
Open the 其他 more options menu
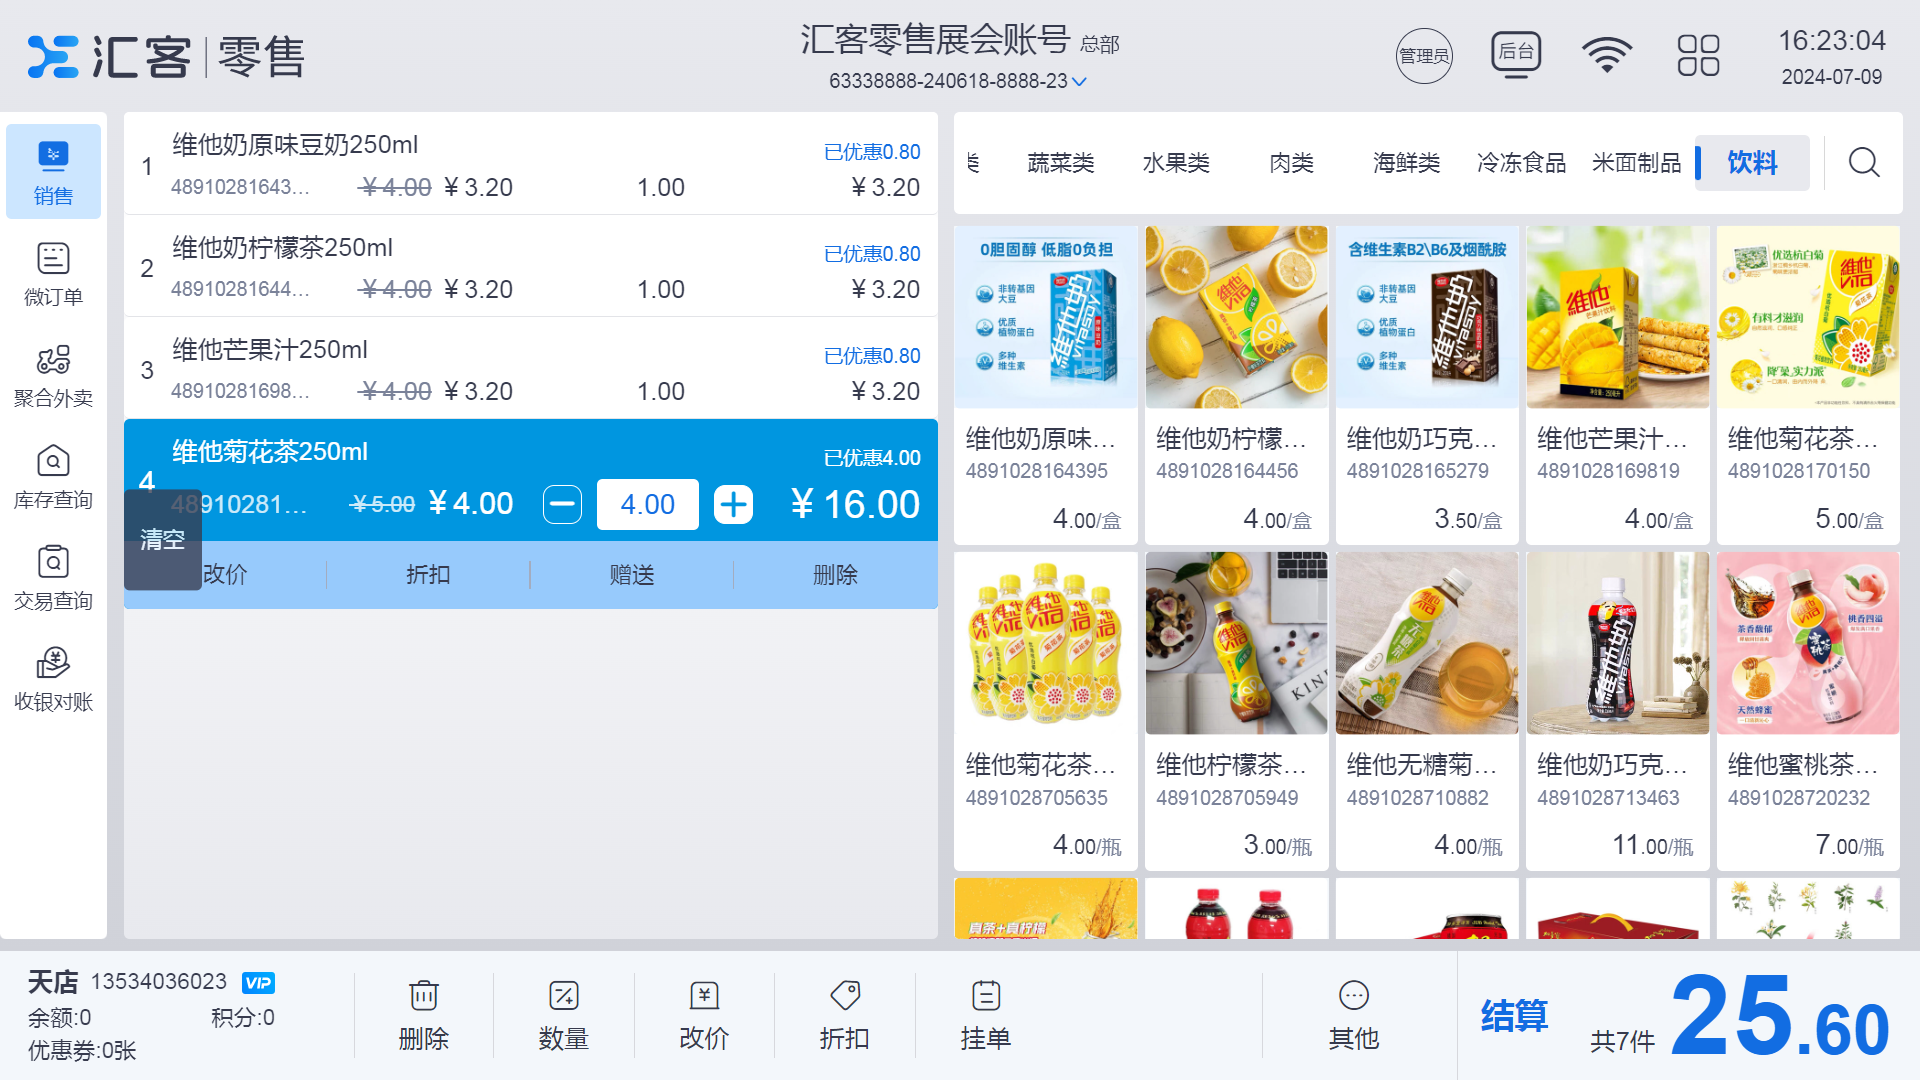(1354, 1013)
